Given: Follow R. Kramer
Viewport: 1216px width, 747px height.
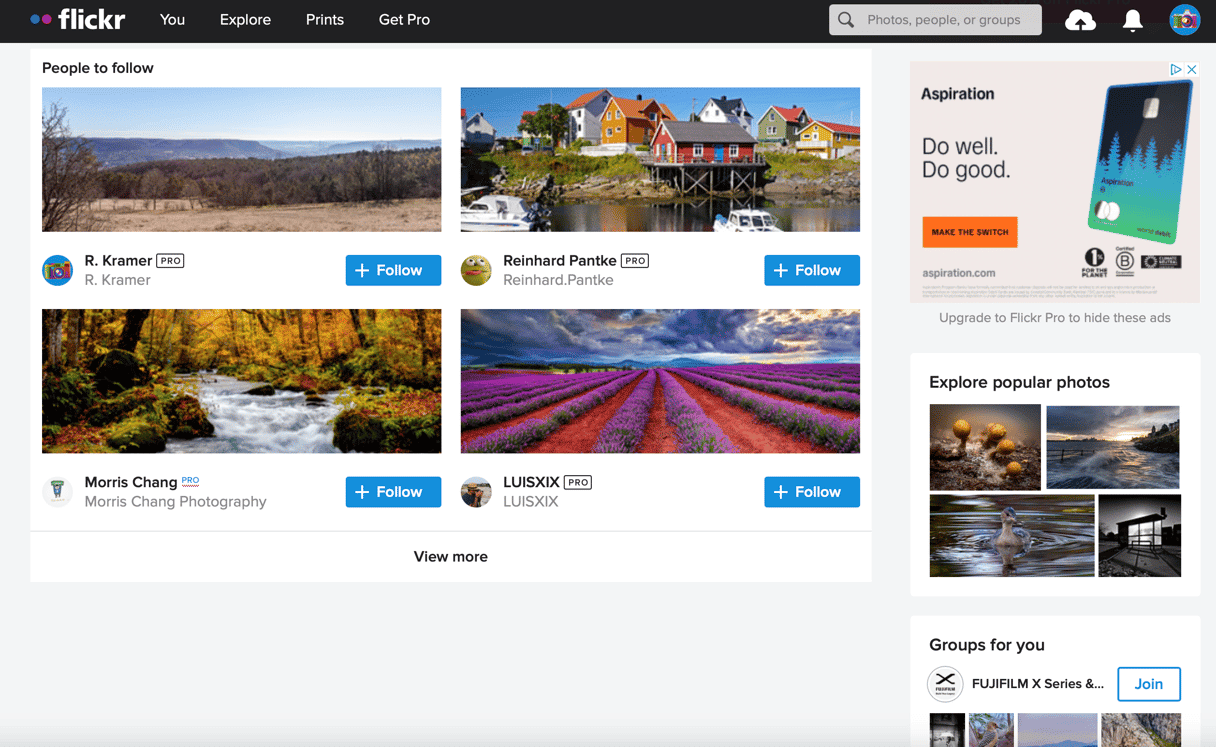Looking at the screenshot, I should (393, 270).
